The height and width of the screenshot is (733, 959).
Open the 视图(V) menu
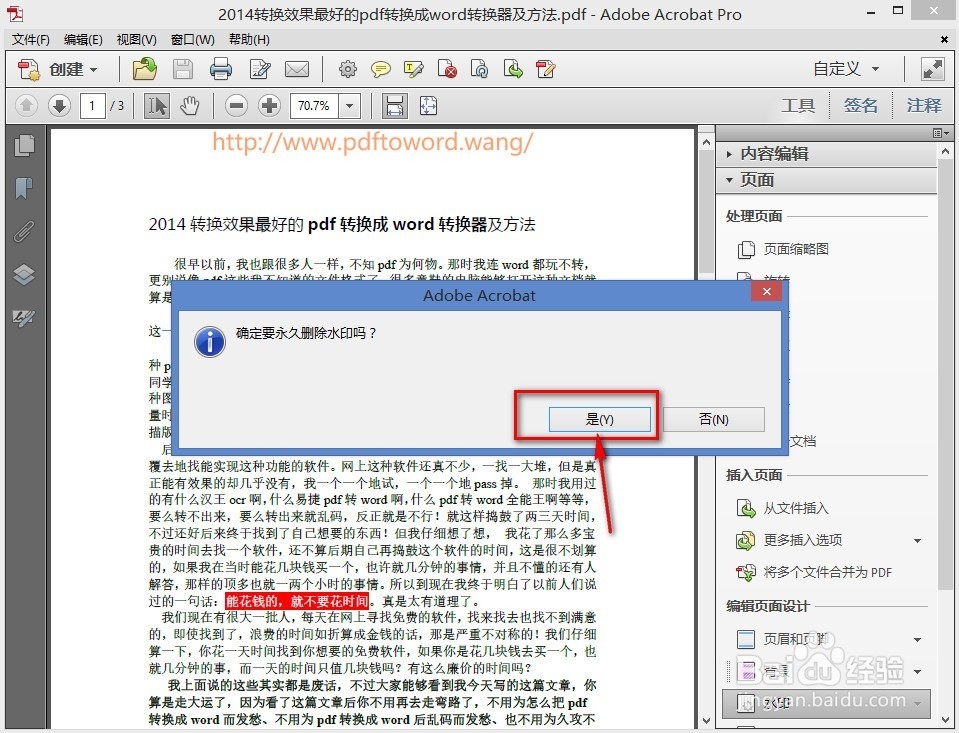coord(136,40)
